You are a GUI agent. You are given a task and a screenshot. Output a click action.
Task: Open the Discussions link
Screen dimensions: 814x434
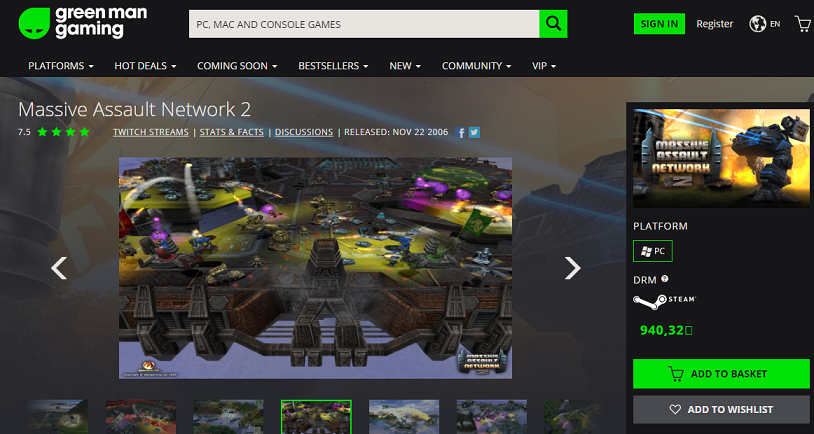(x=304, y=132)
